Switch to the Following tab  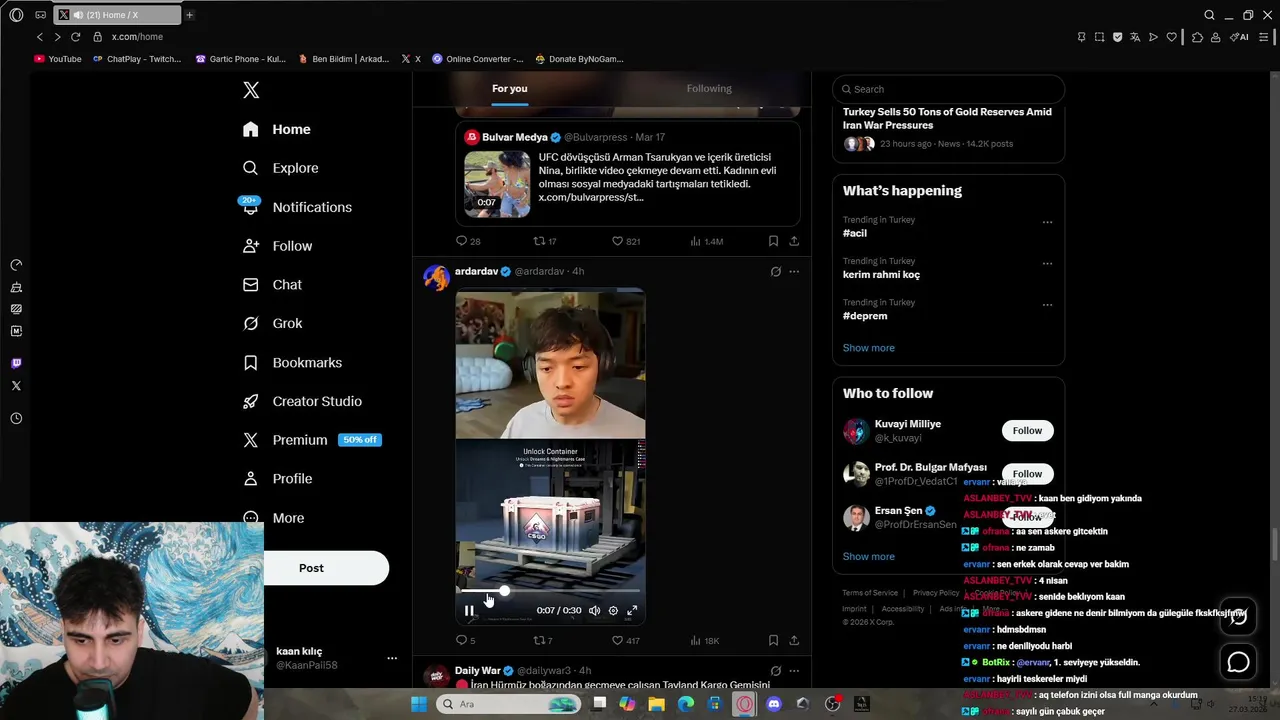pos(709,88)
